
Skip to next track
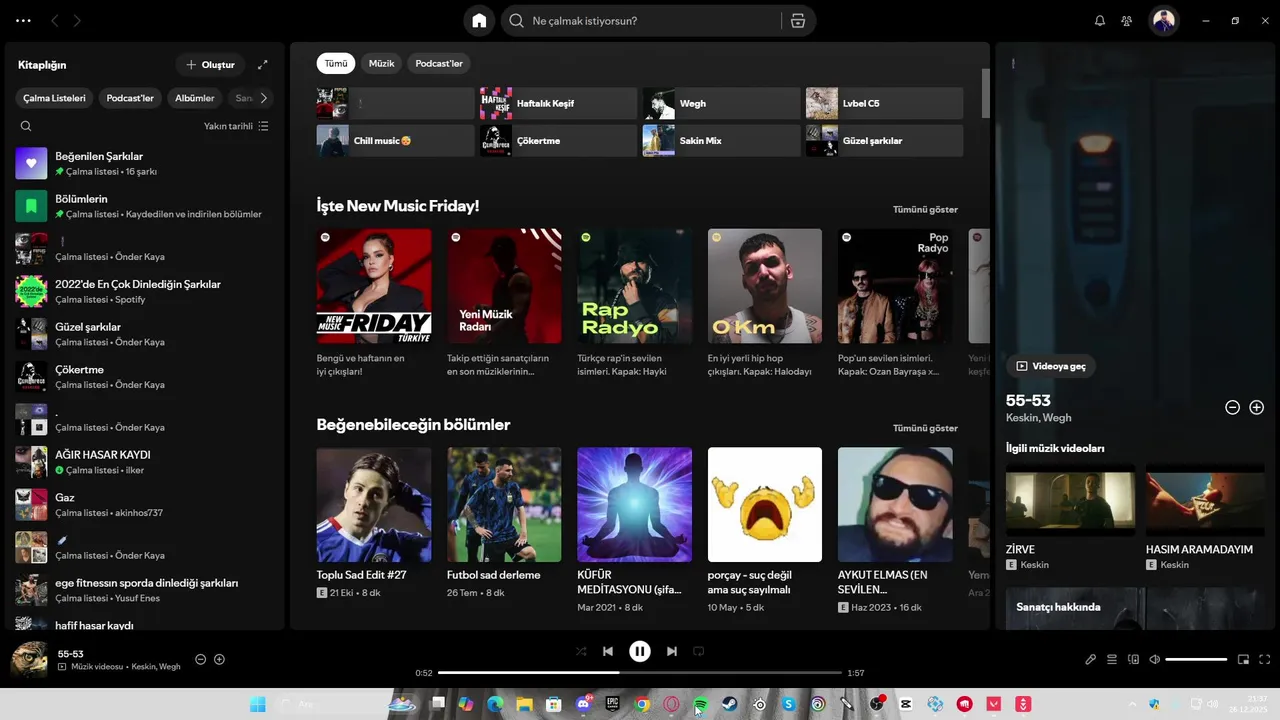pyautogui.click(x=672, y=651)
